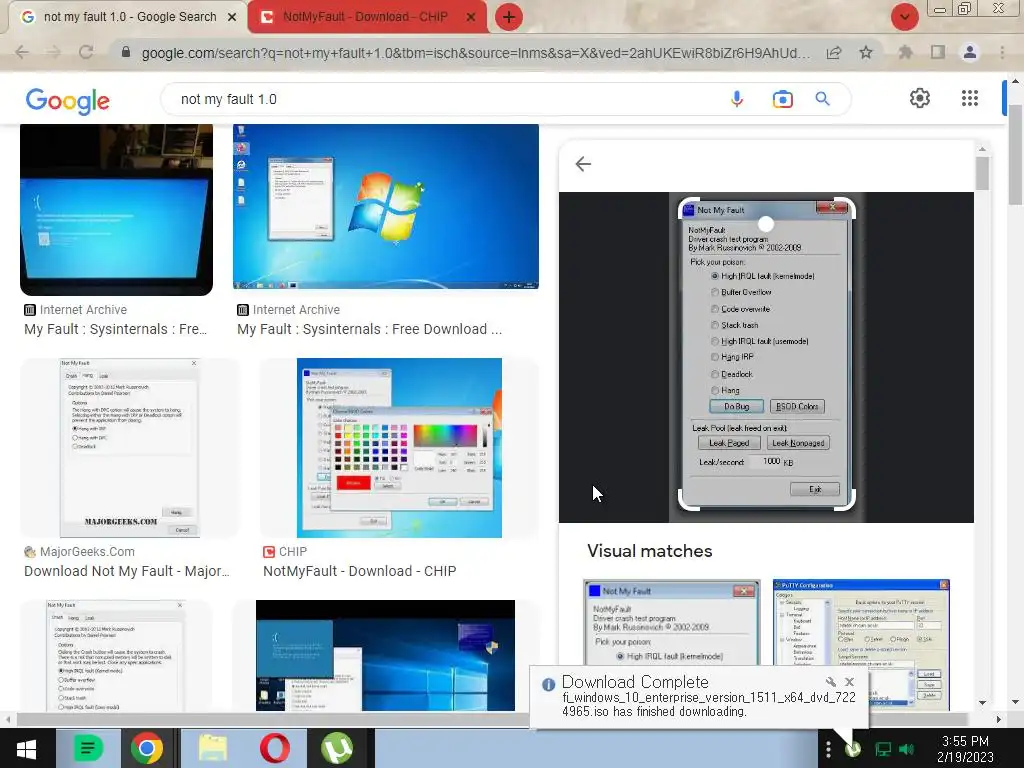Click the address bar URL

tap(475, 53)
